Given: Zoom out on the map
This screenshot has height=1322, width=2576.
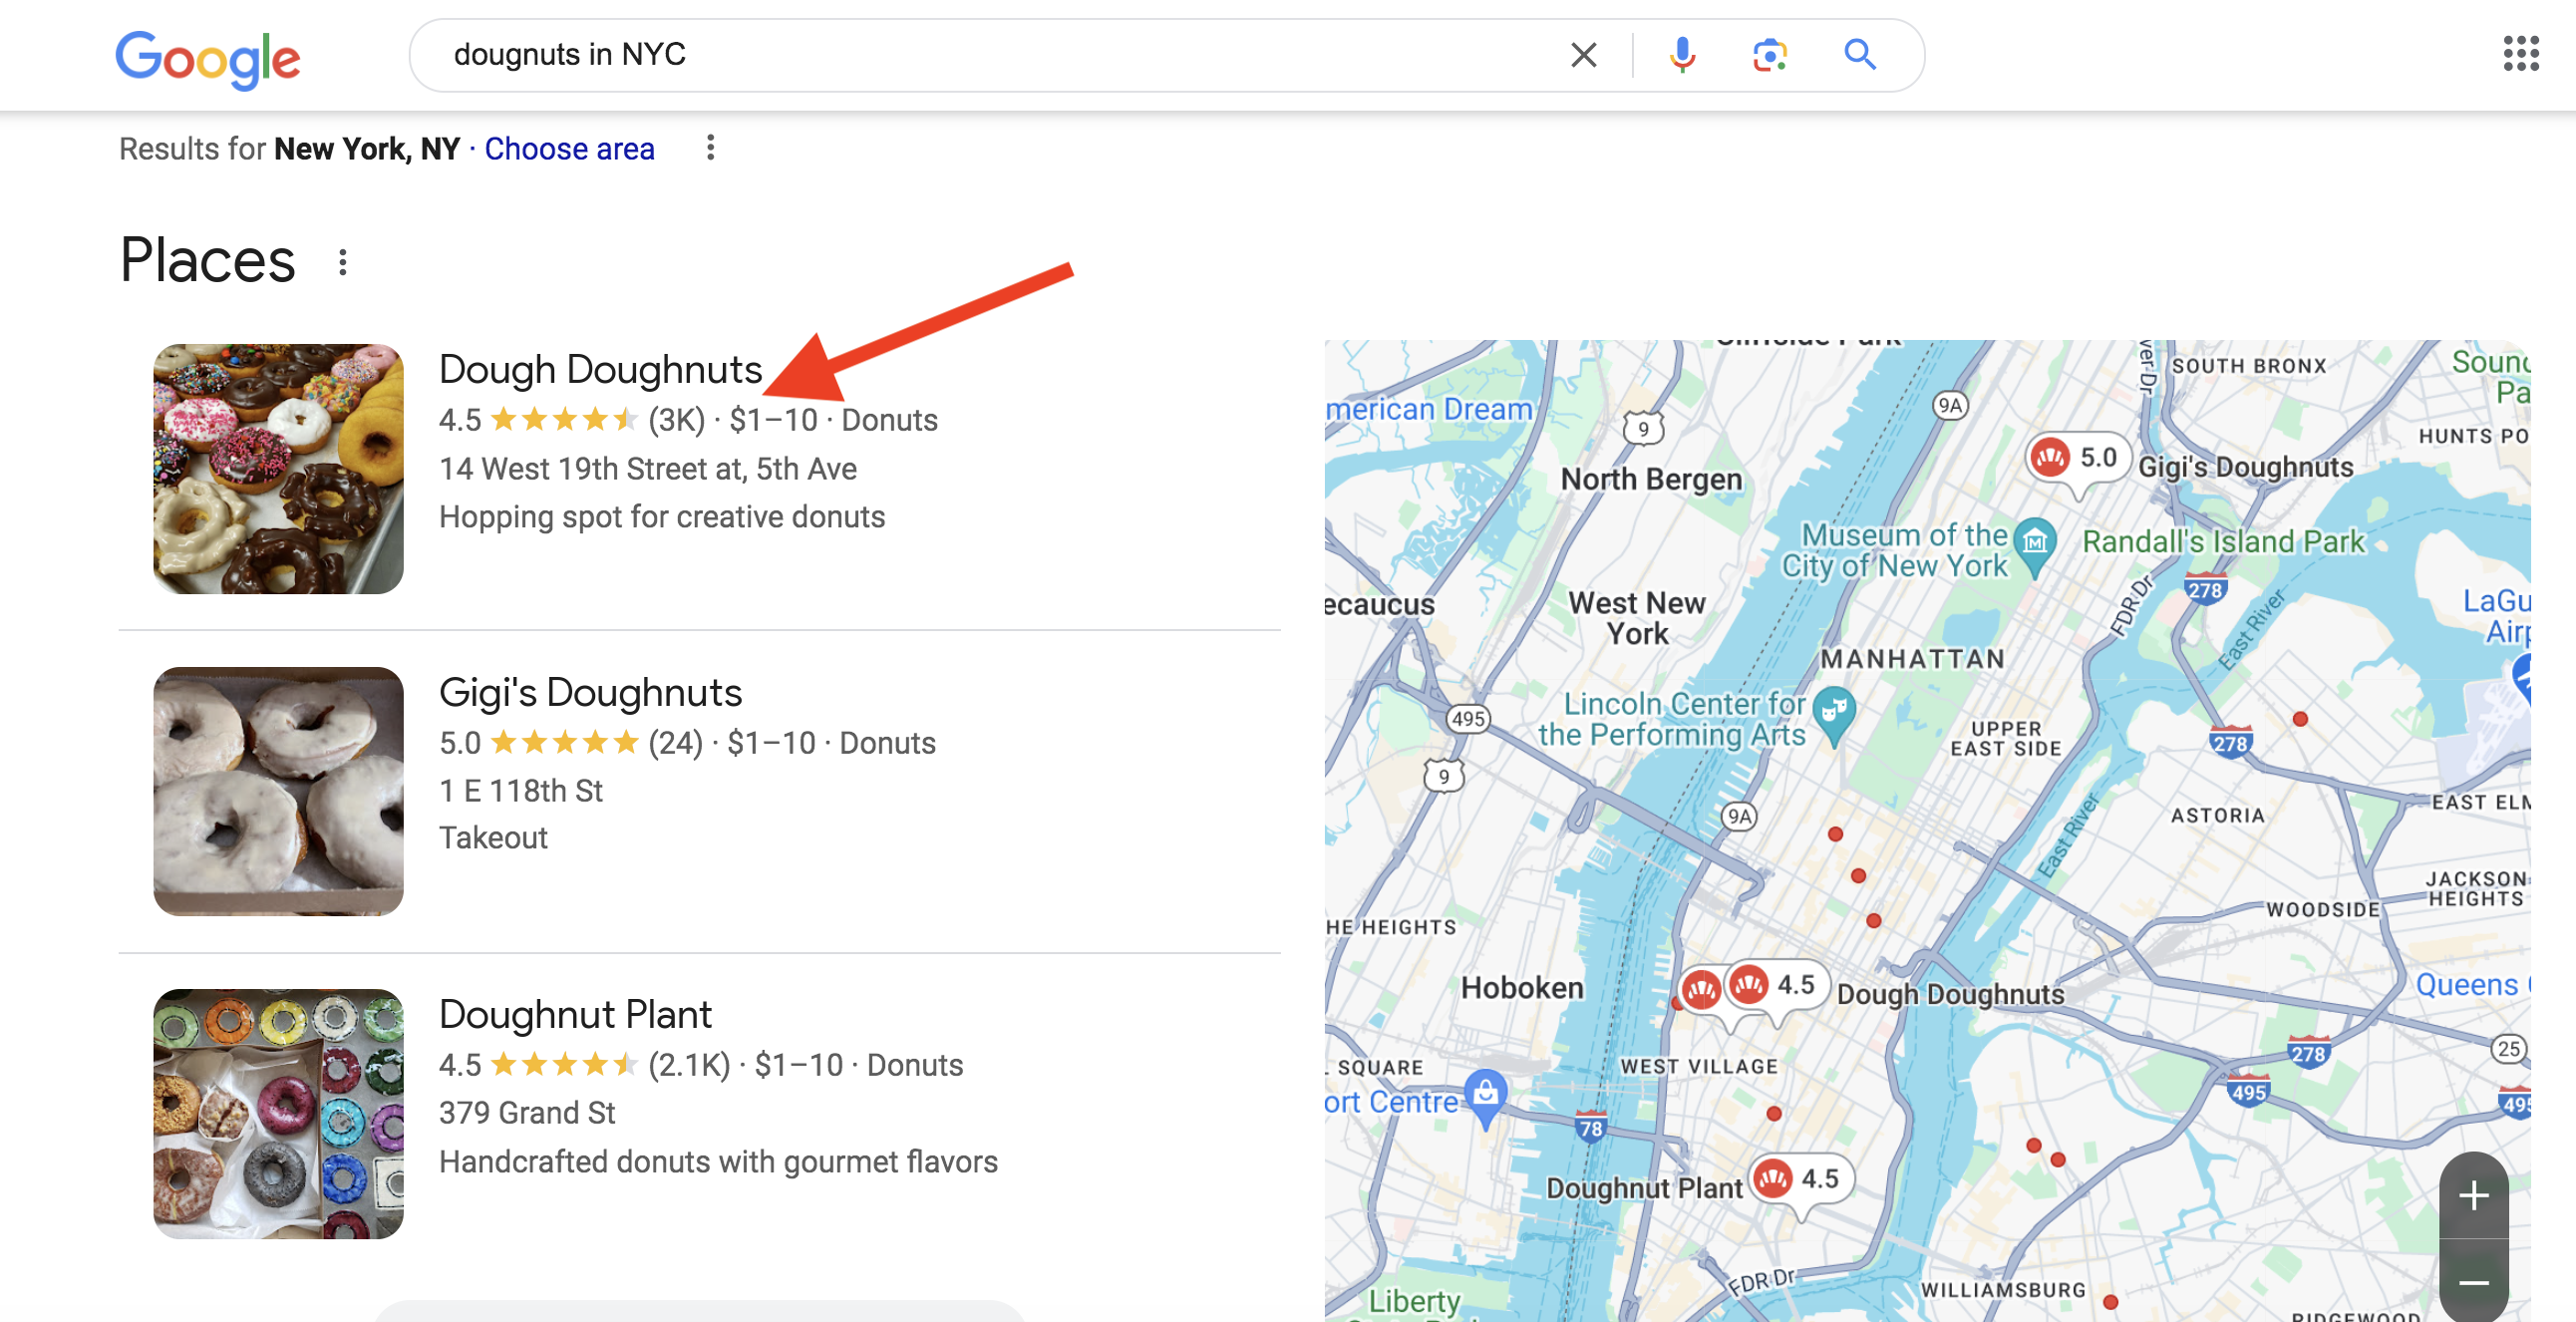Looking at the screenshot, I should tap(2473, 1282).
